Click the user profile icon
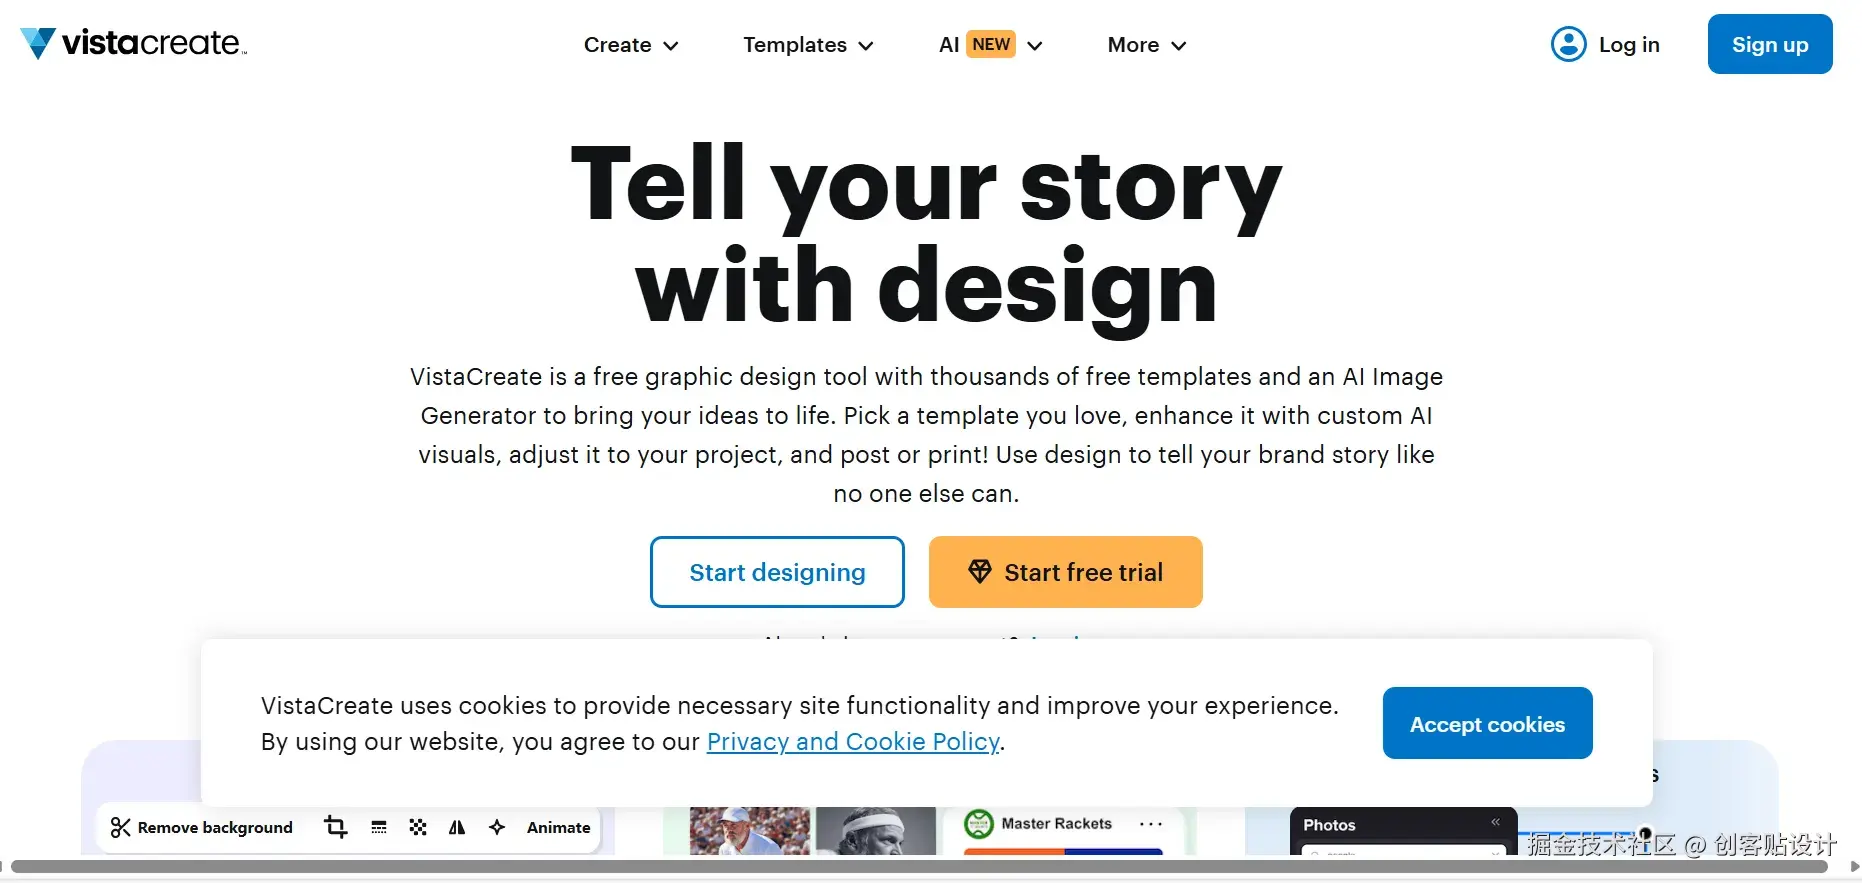 (1568, 44)
